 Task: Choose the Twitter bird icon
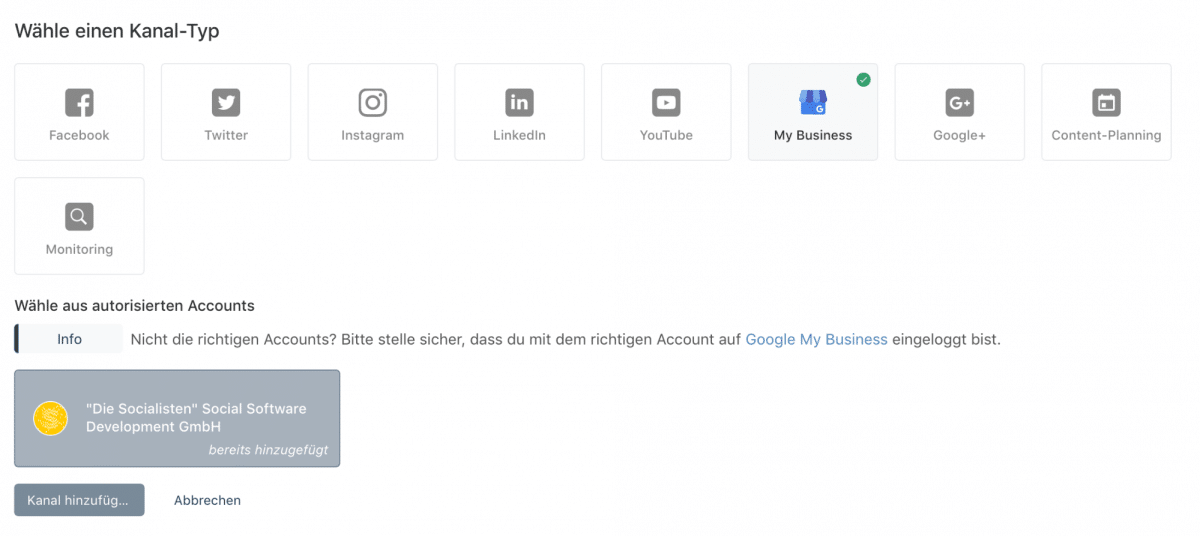pyautogui.click(x=226, y=102)
